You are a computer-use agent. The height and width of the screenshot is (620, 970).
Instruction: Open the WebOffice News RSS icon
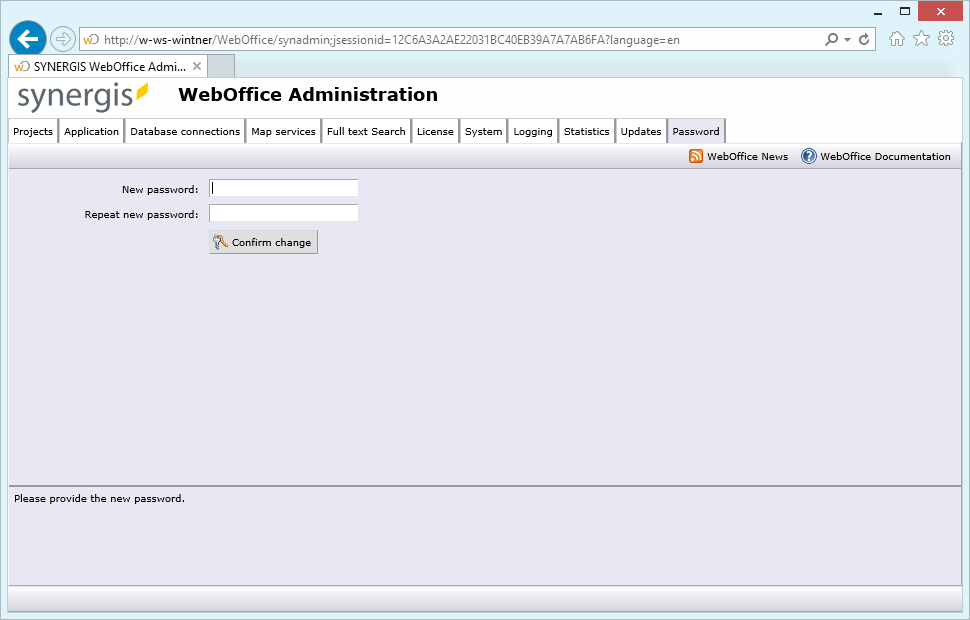click(696, 156)
